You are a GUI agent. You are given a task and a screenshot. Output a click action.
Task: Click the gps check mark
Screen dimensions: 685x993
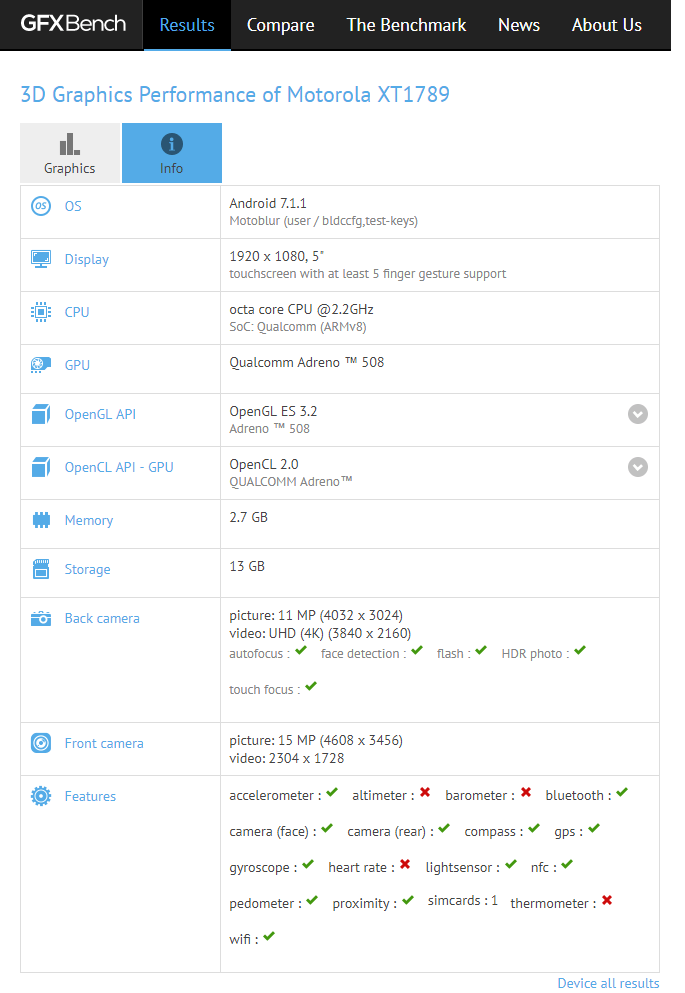[593, 828]
